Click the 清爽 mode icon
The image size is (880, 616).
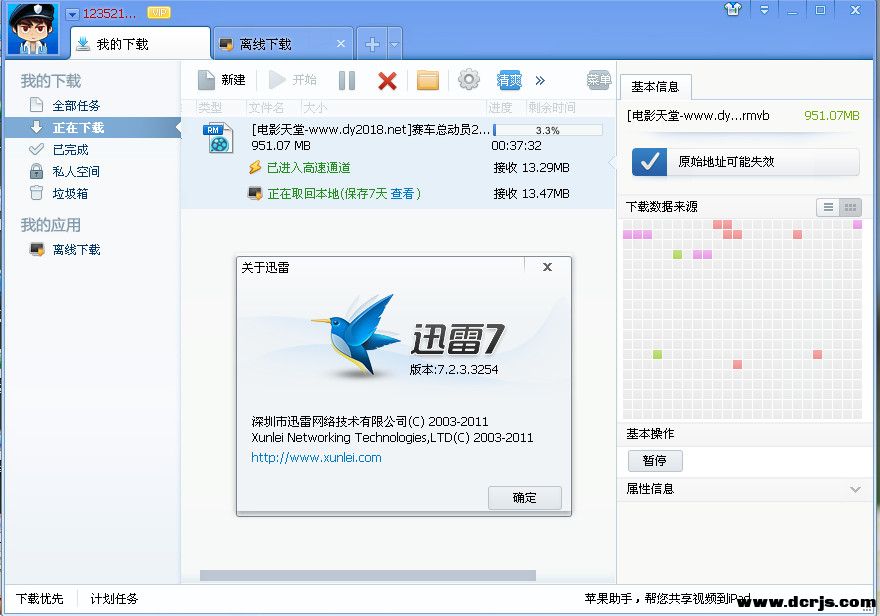[x=509, y=80]
